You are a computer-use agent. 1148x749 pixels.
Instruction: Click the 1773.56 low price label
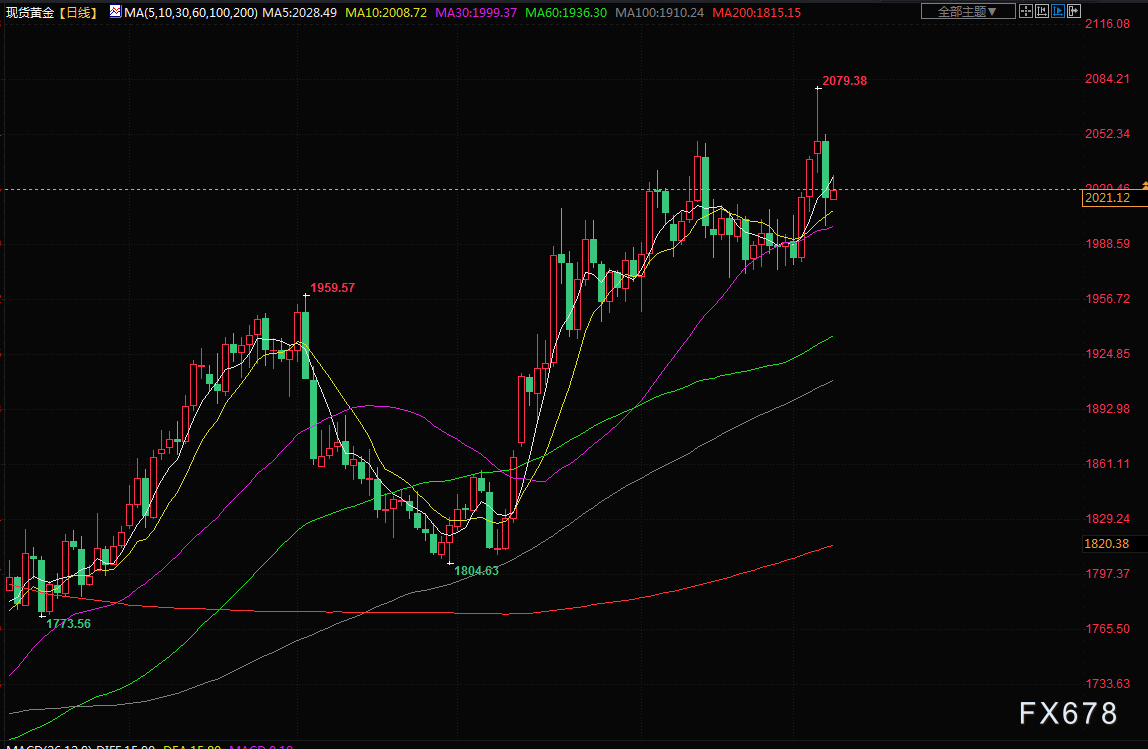(69, 623)
